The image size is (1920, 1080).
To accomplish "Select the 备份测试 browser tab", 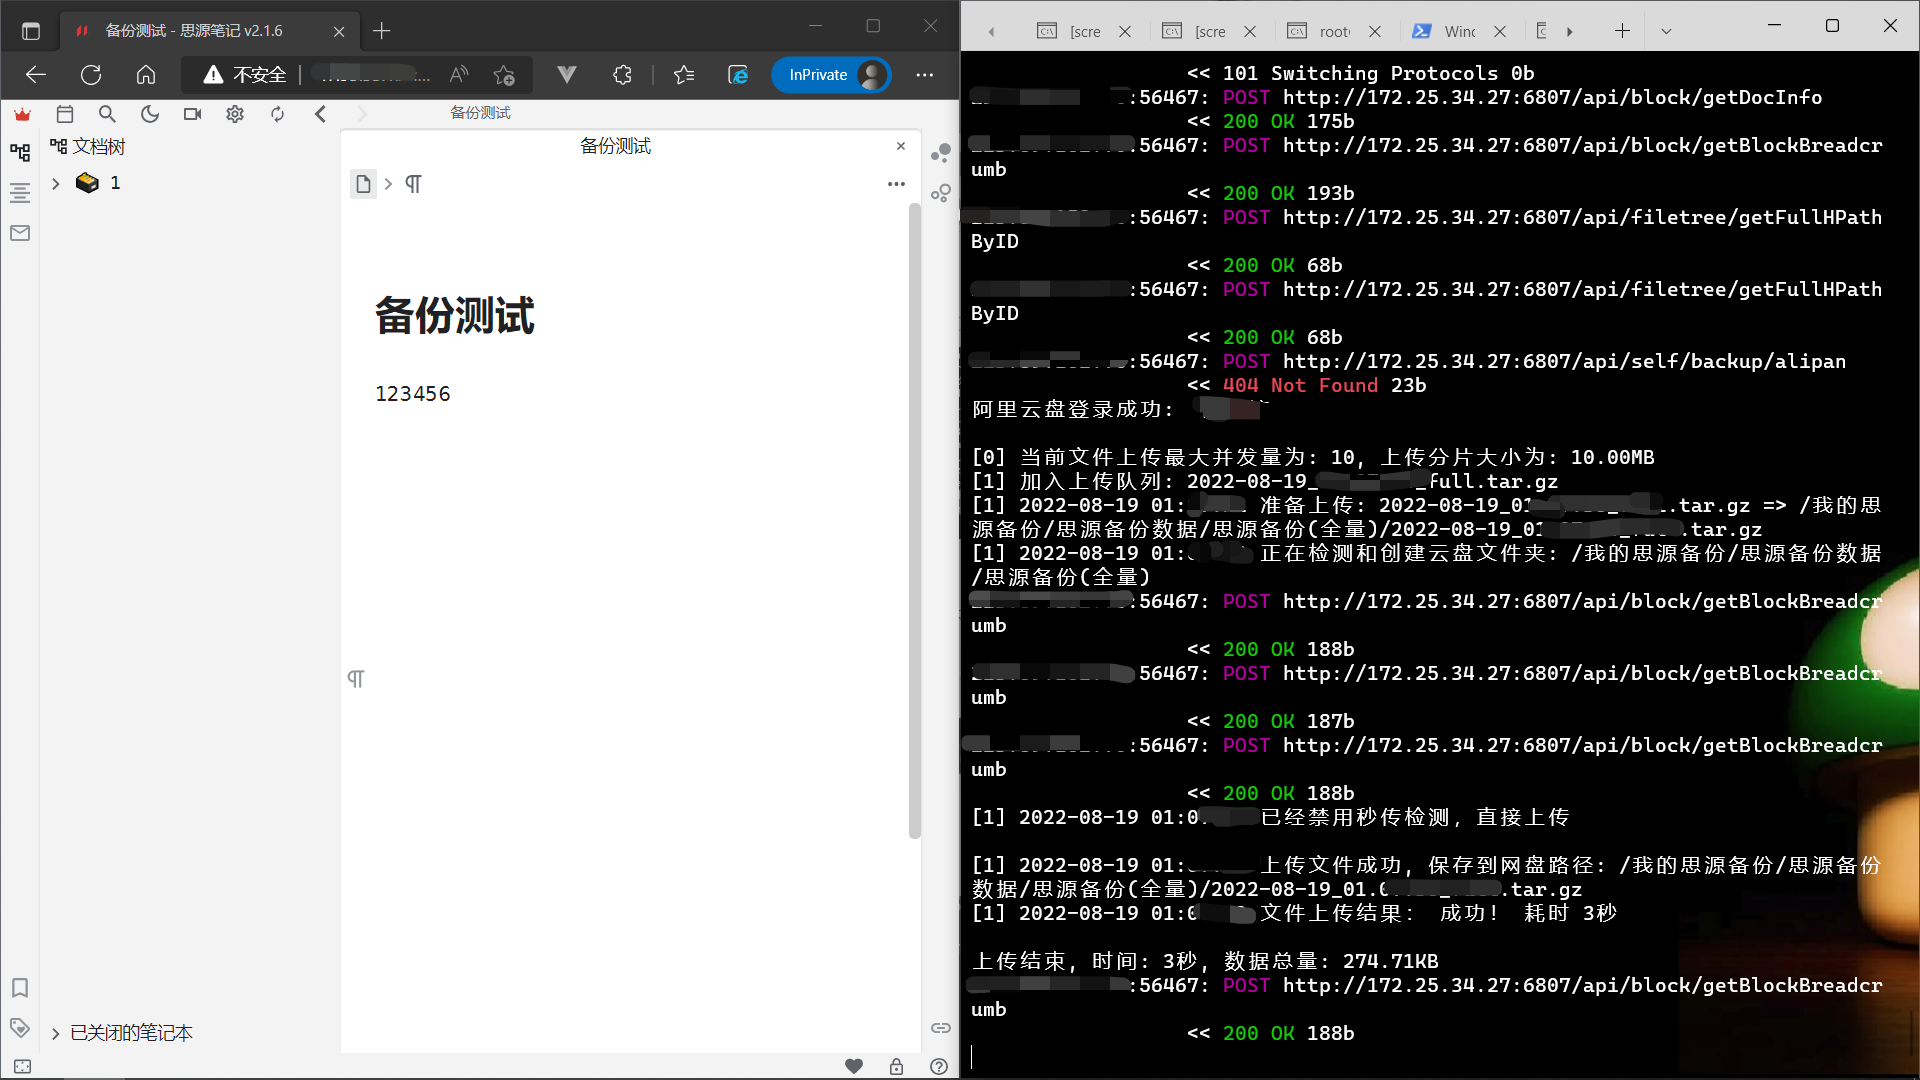I will click(195, 31).
